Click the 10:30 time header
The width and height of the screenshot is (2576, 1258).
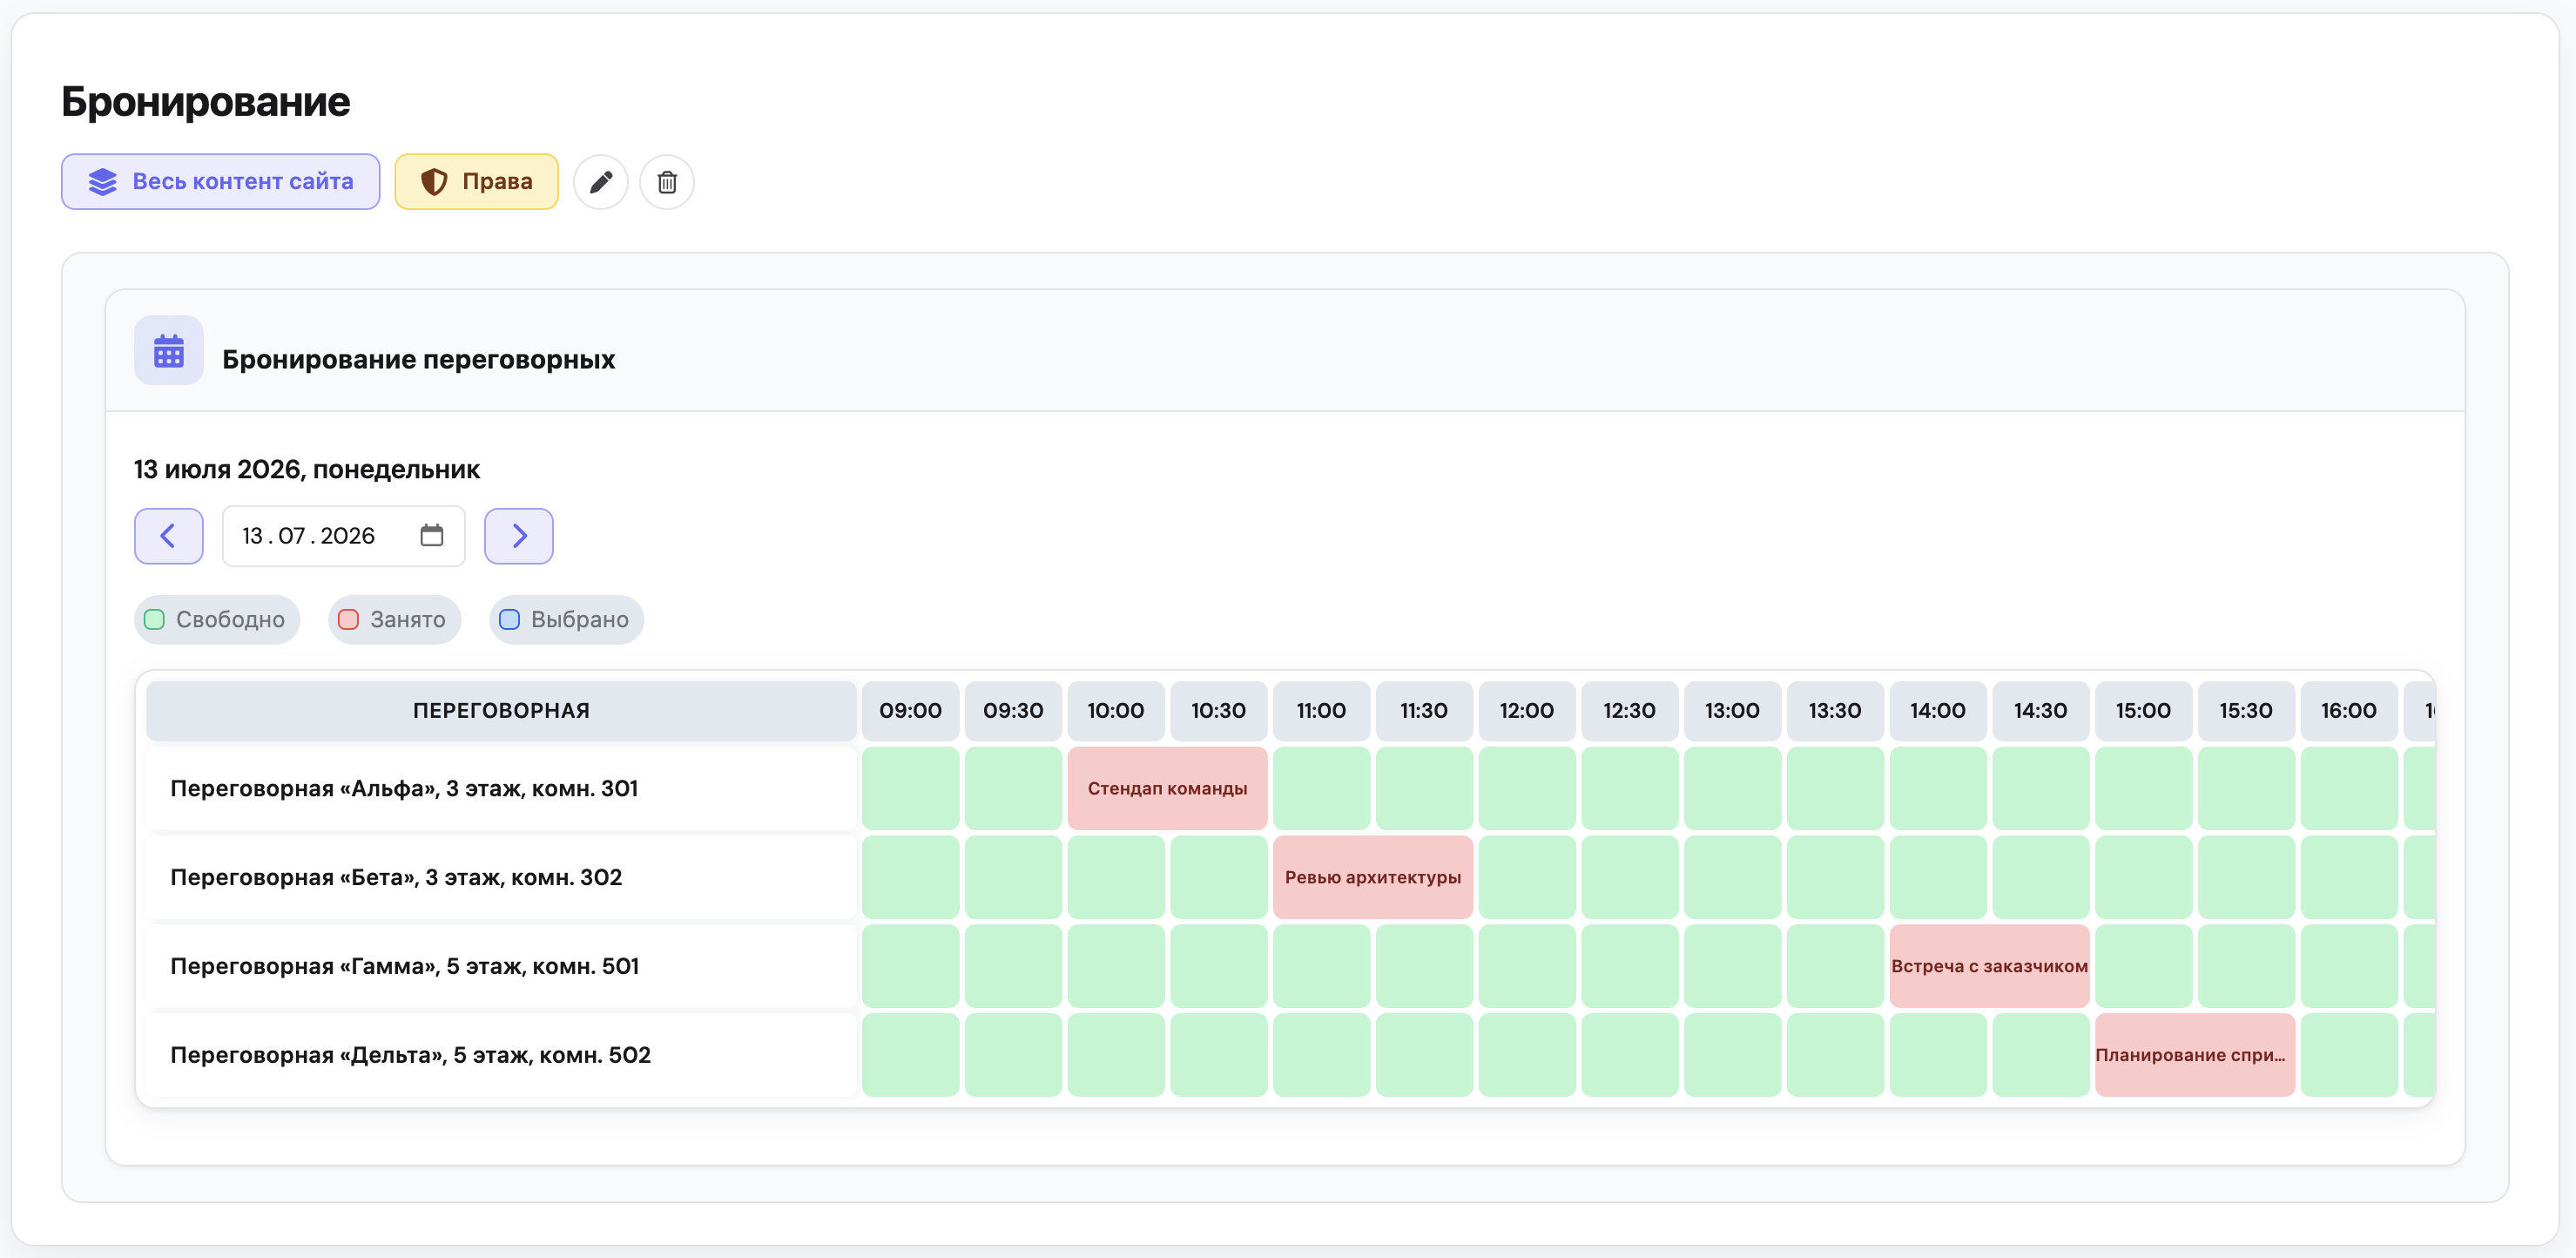[1218, 711]
